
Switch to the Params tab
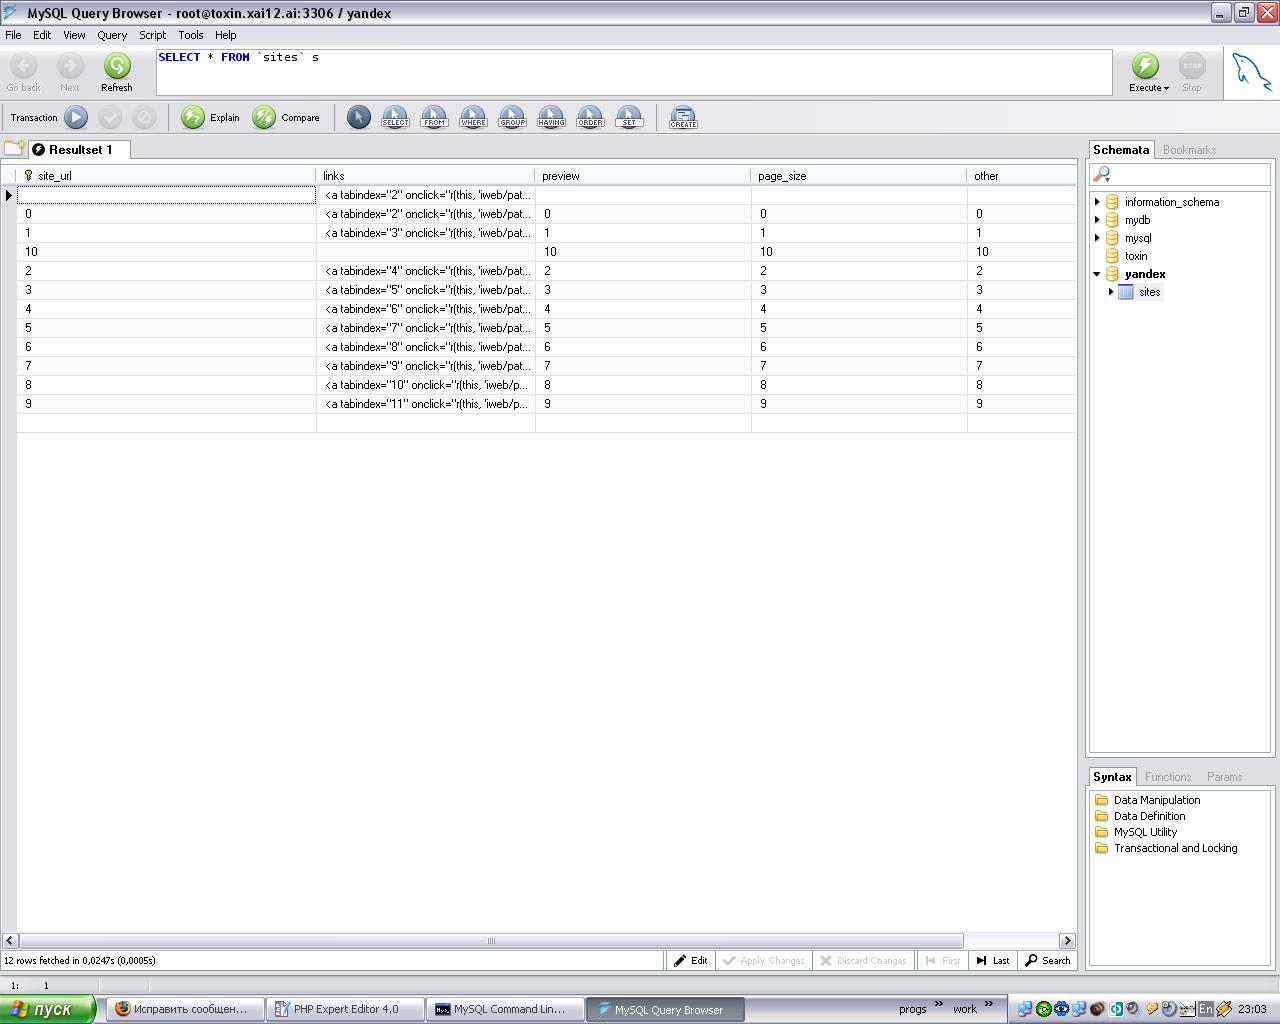[x=1224, y=777]
